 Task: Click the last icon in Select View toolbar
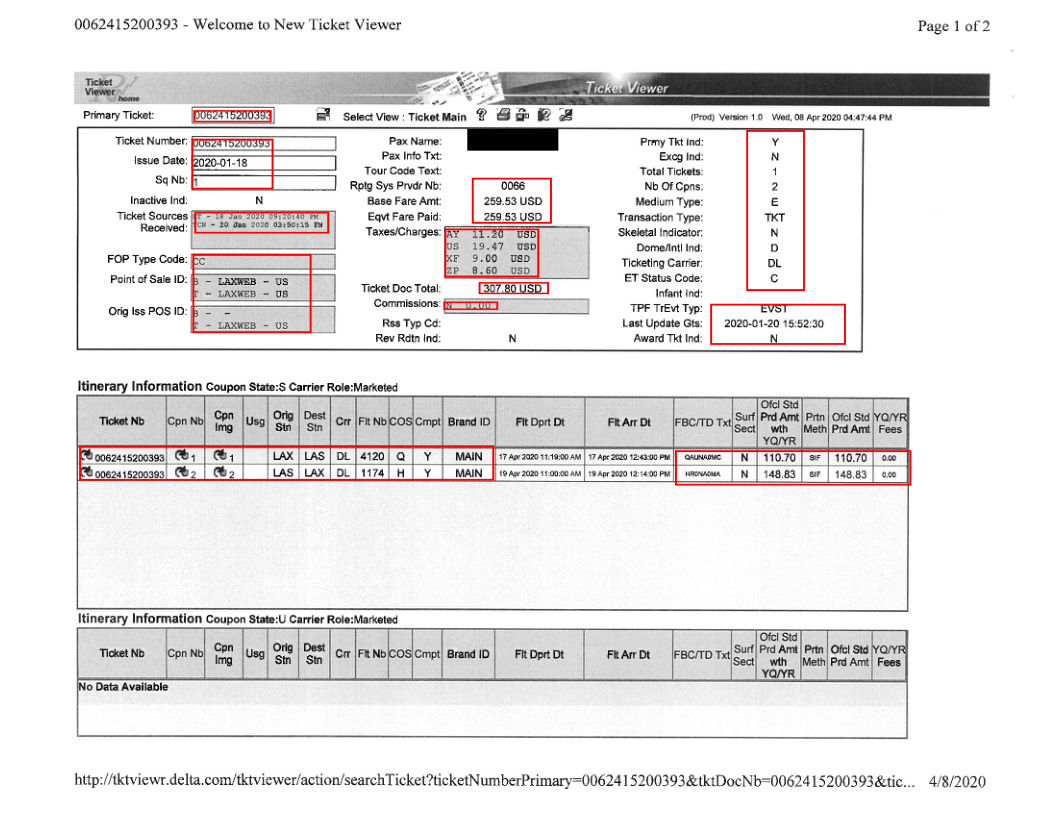[x=566, y=116]
